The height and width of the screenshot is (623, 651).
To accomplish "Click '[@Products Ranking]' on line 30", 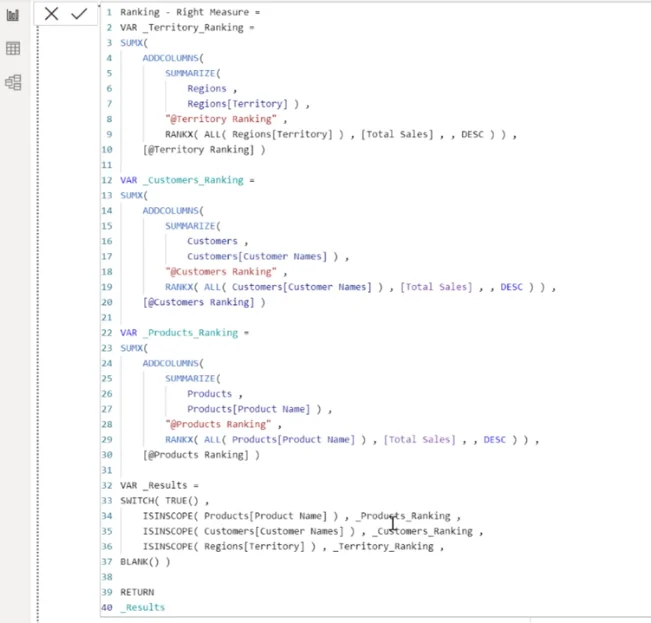I will (x=196, y=455).
